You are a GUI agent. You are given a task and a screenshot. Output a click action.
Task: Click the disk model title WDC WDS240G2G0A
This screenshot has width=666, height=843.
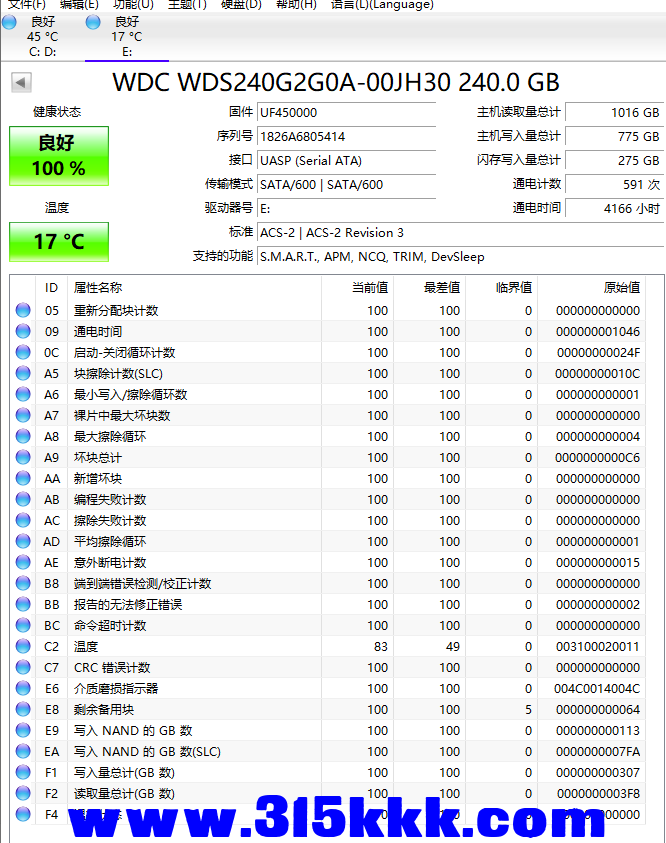pyautogui.click(x=336, y=83)
